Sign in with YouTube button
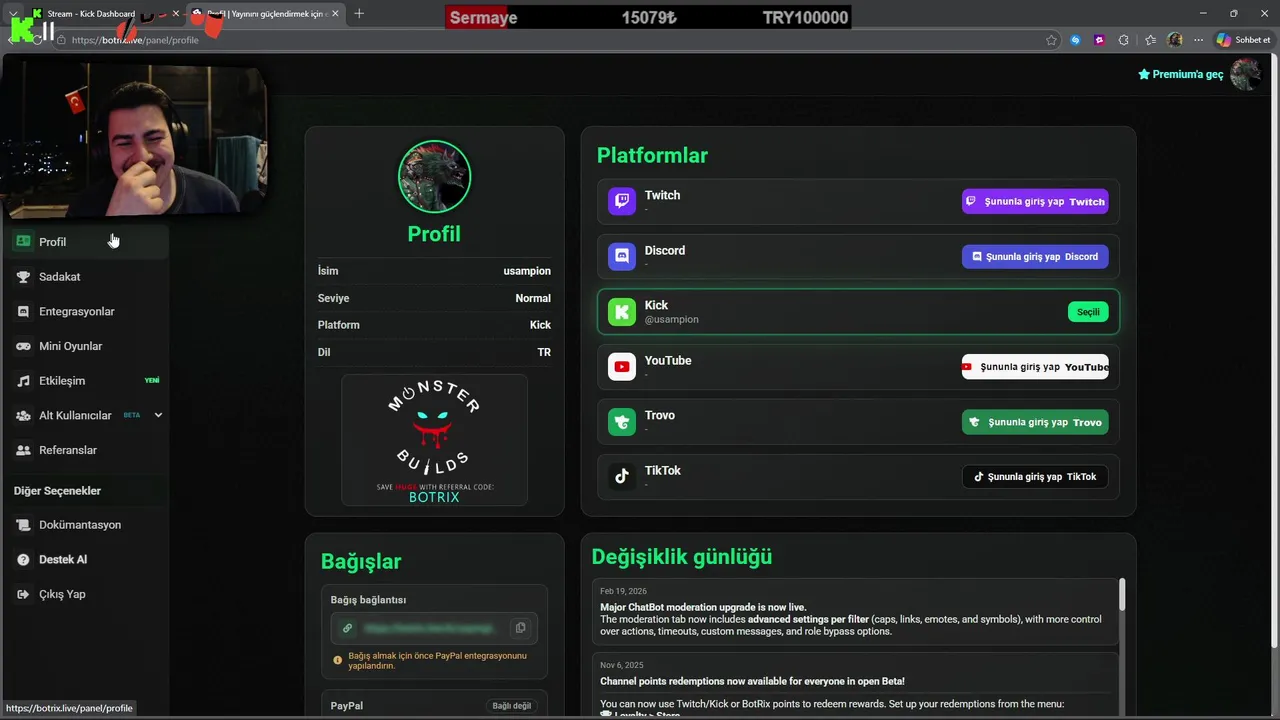This screenshot has height=720, width=1280. (x=1035, y=367)
